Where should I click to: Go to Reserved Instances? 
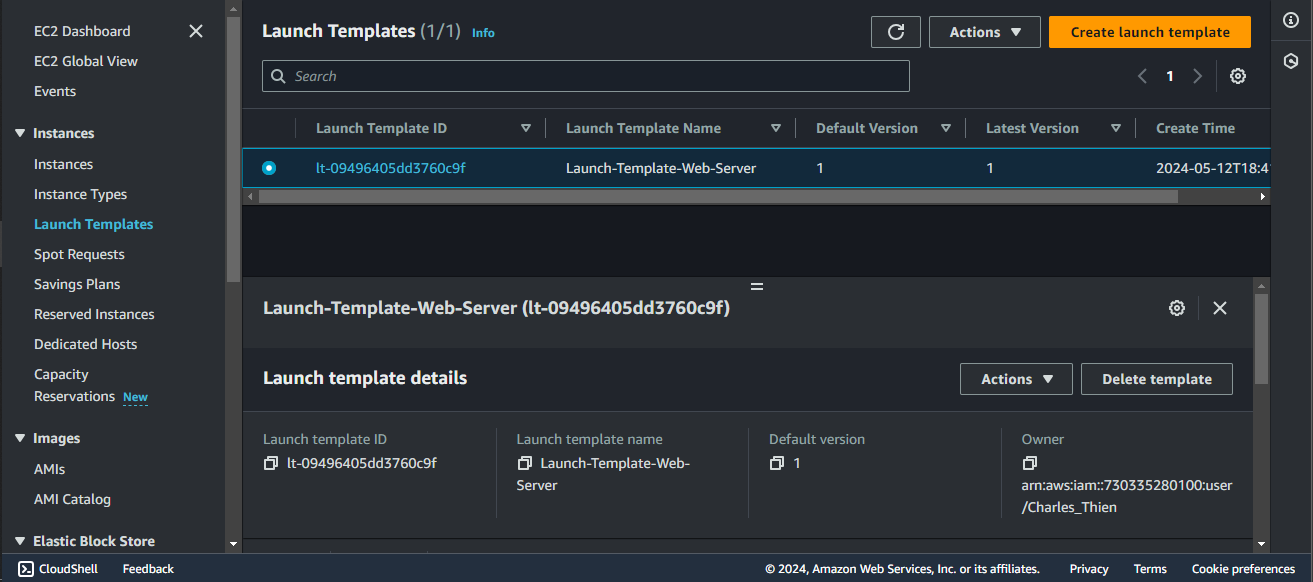pyautogui.click(x=94, y=314)
